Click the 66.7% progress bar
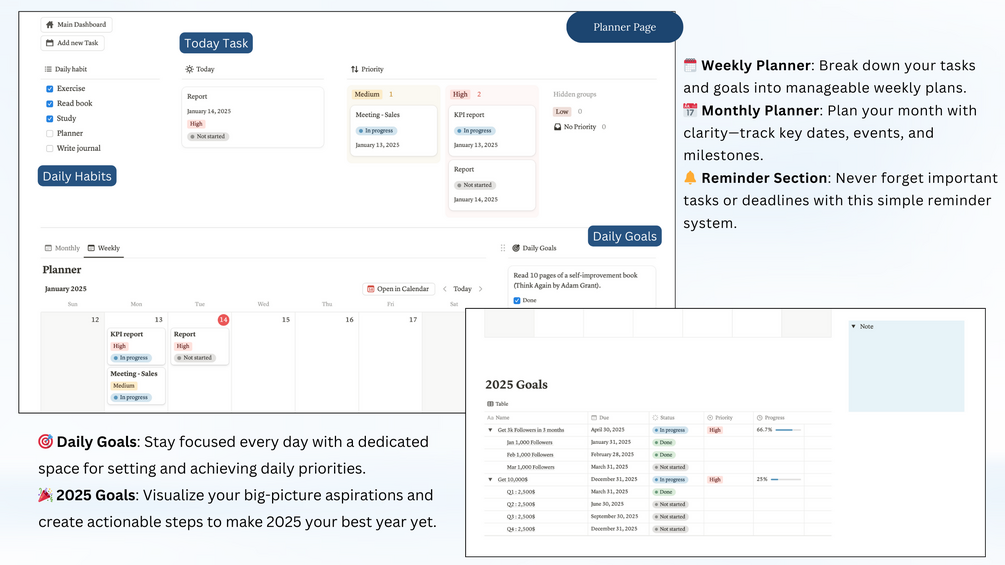 [x=788, y=430]
